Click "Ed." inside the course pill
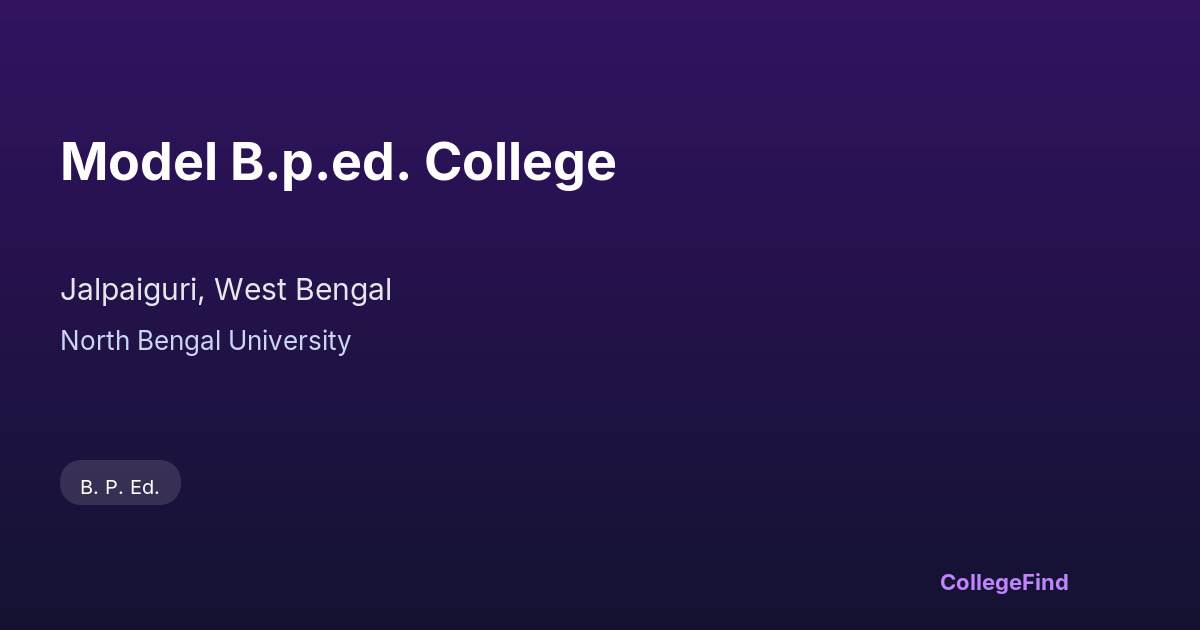Screen dimensions: 1200x630 [145, 487]
